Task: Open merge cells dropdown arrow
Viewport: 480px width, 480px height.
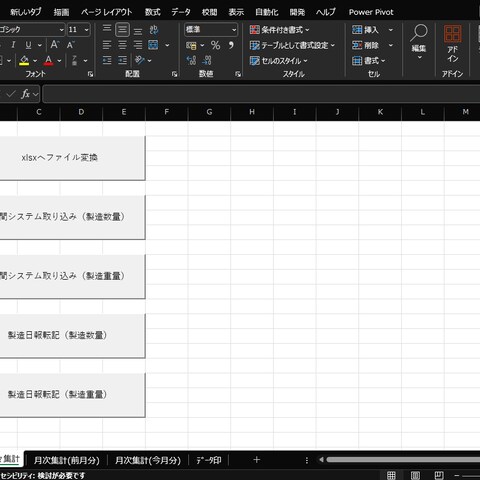Action: coord(167,45)
